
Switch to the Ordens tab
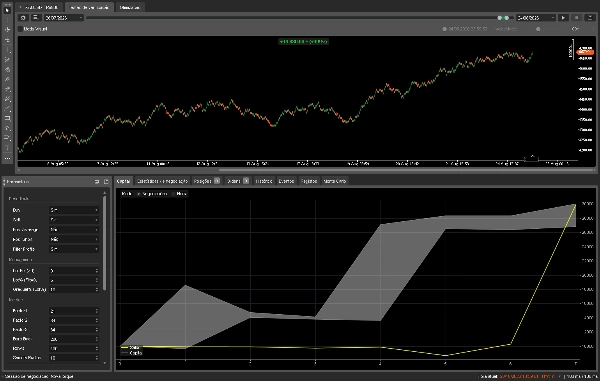(x=238, y=181)
